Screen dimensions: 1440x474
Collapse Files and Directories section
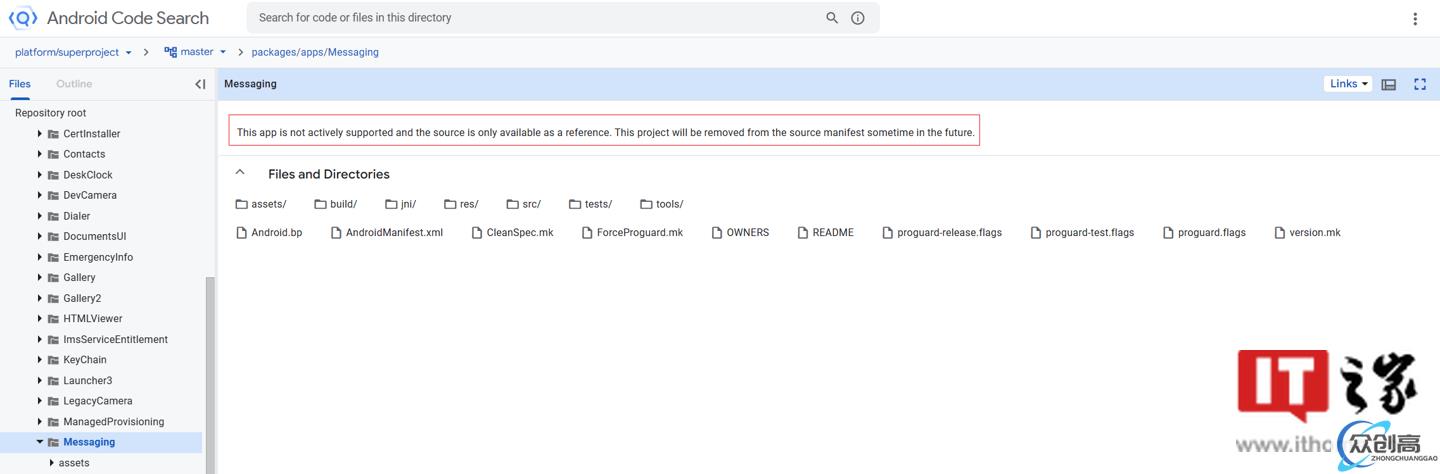click(x=240, y=173)
